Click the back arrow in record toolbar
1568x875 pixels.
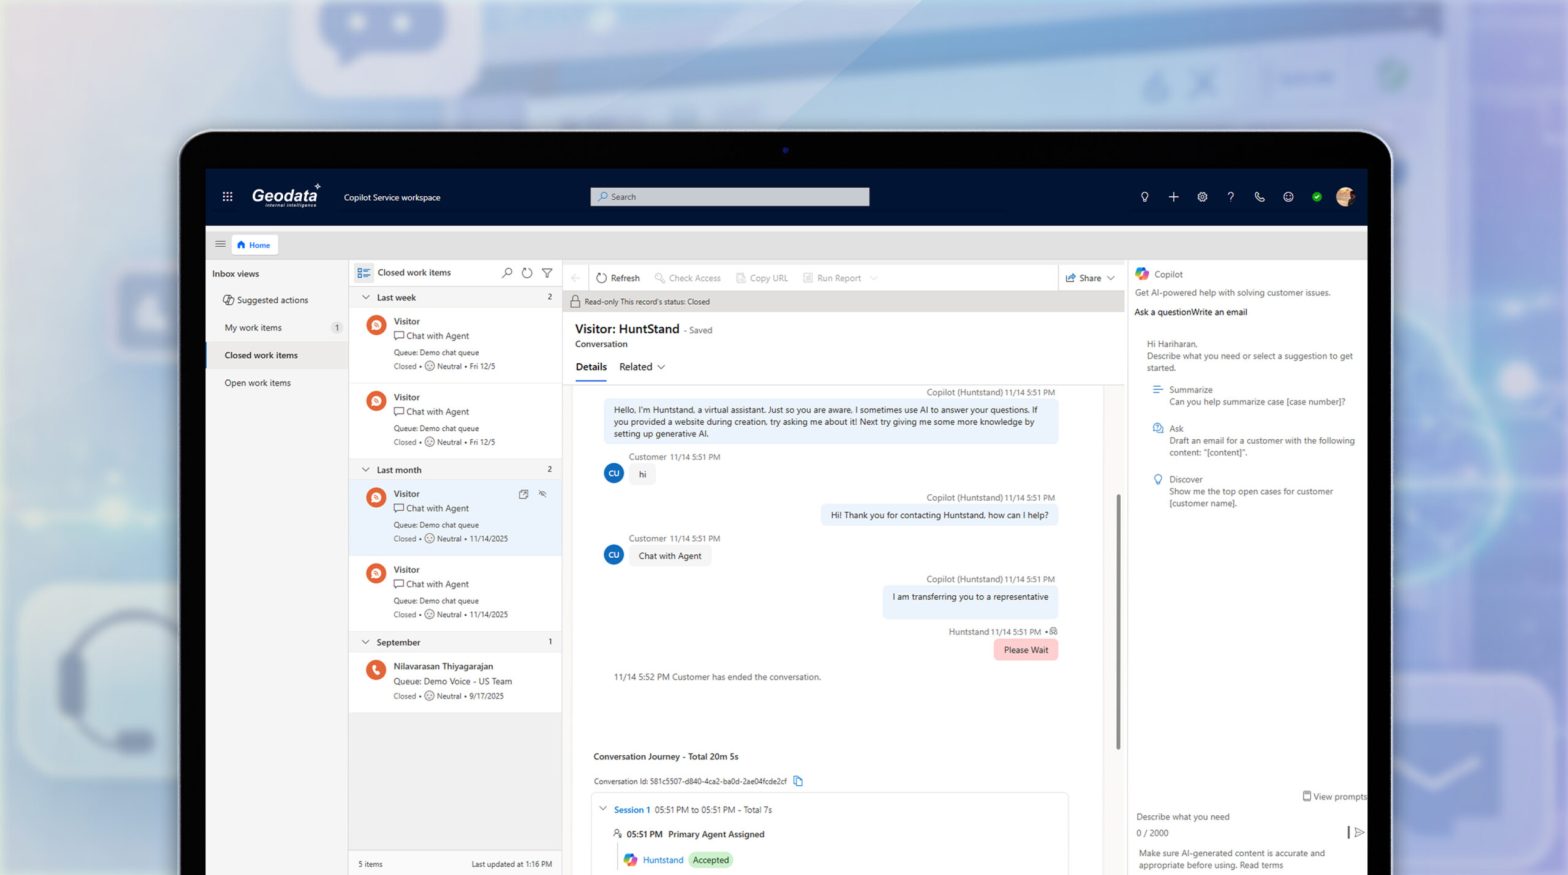[x=576, y=278]
